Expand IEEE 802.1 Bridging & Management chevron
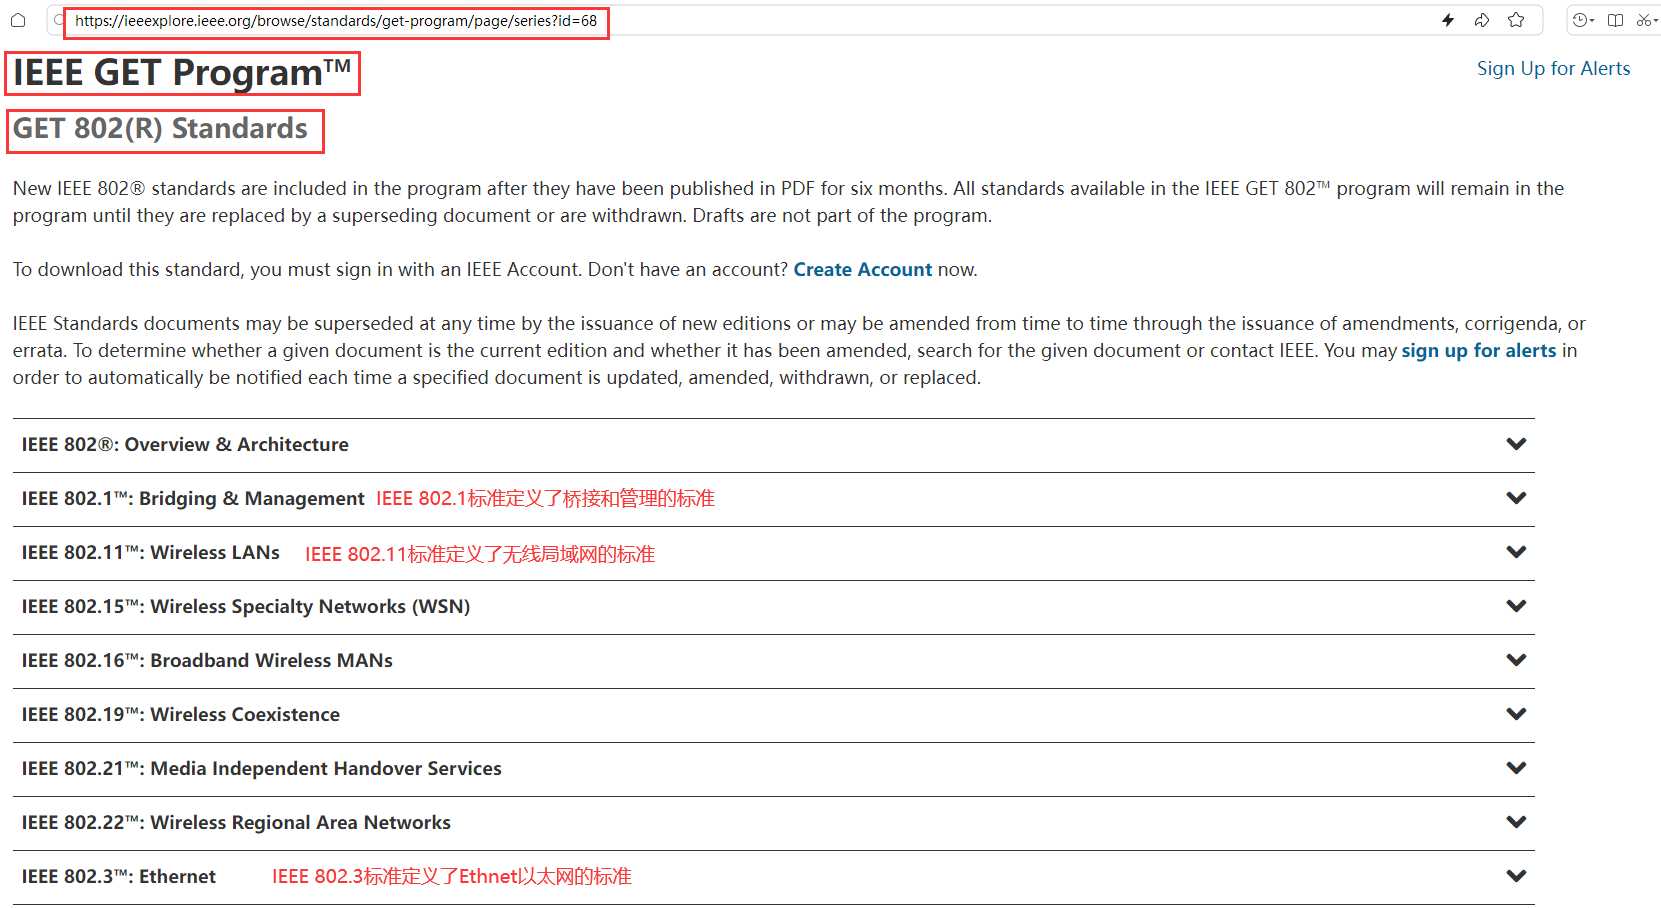This screenshot has height=908, width=1661. point(1516,498)
